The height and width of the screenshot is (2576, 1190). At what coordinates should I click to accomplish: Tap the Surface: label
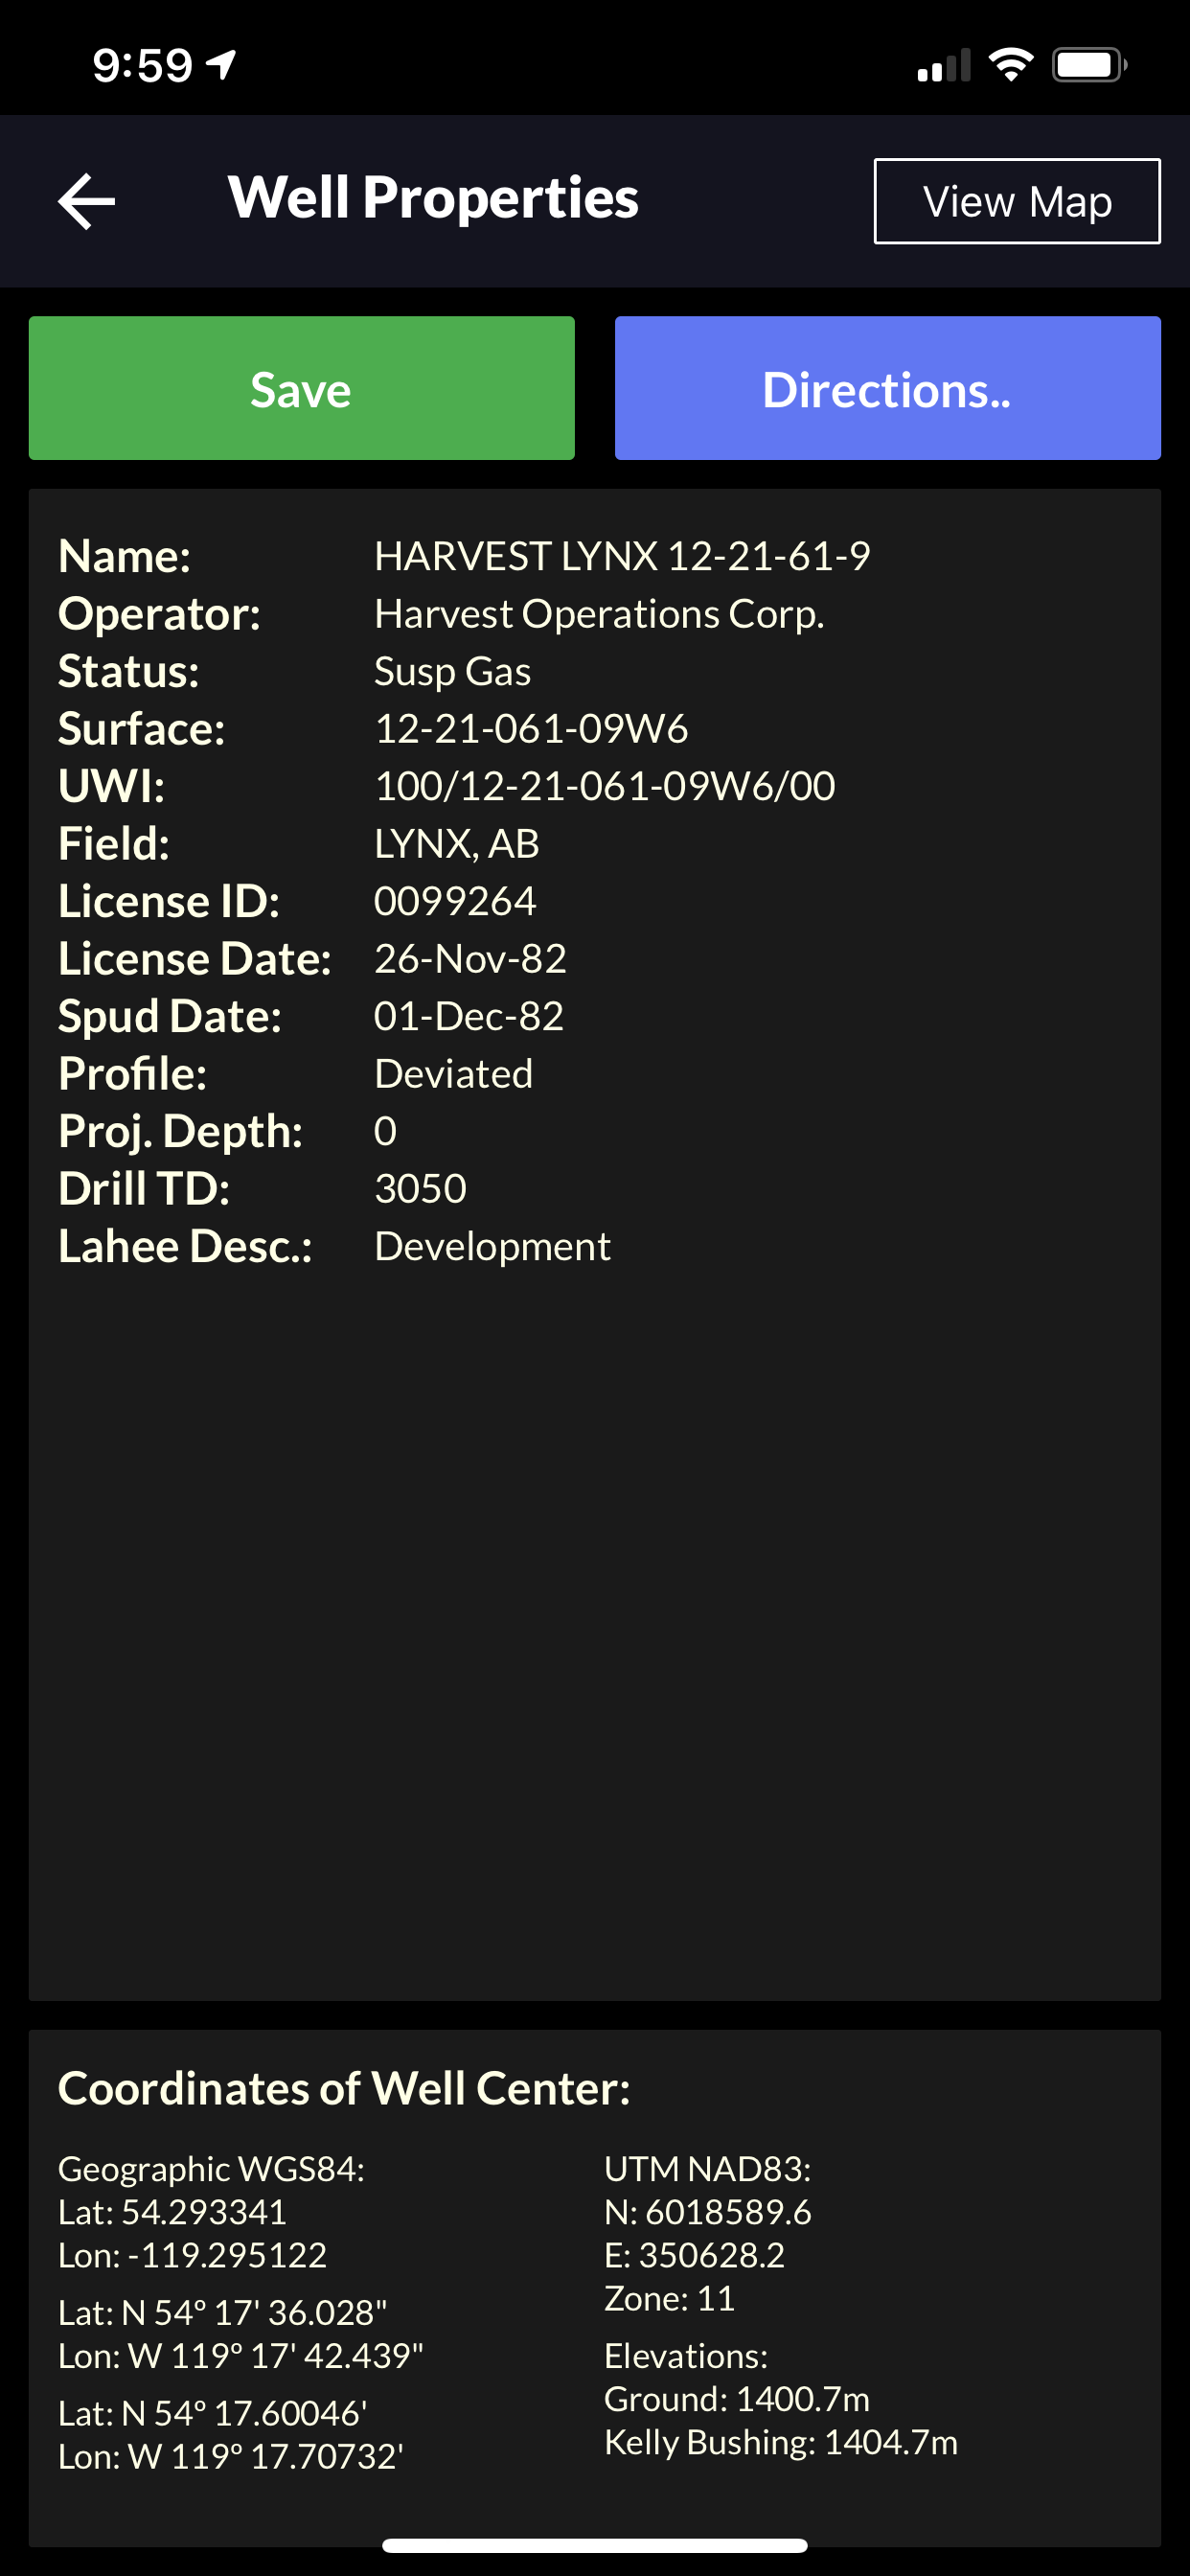tap(141, 729)
